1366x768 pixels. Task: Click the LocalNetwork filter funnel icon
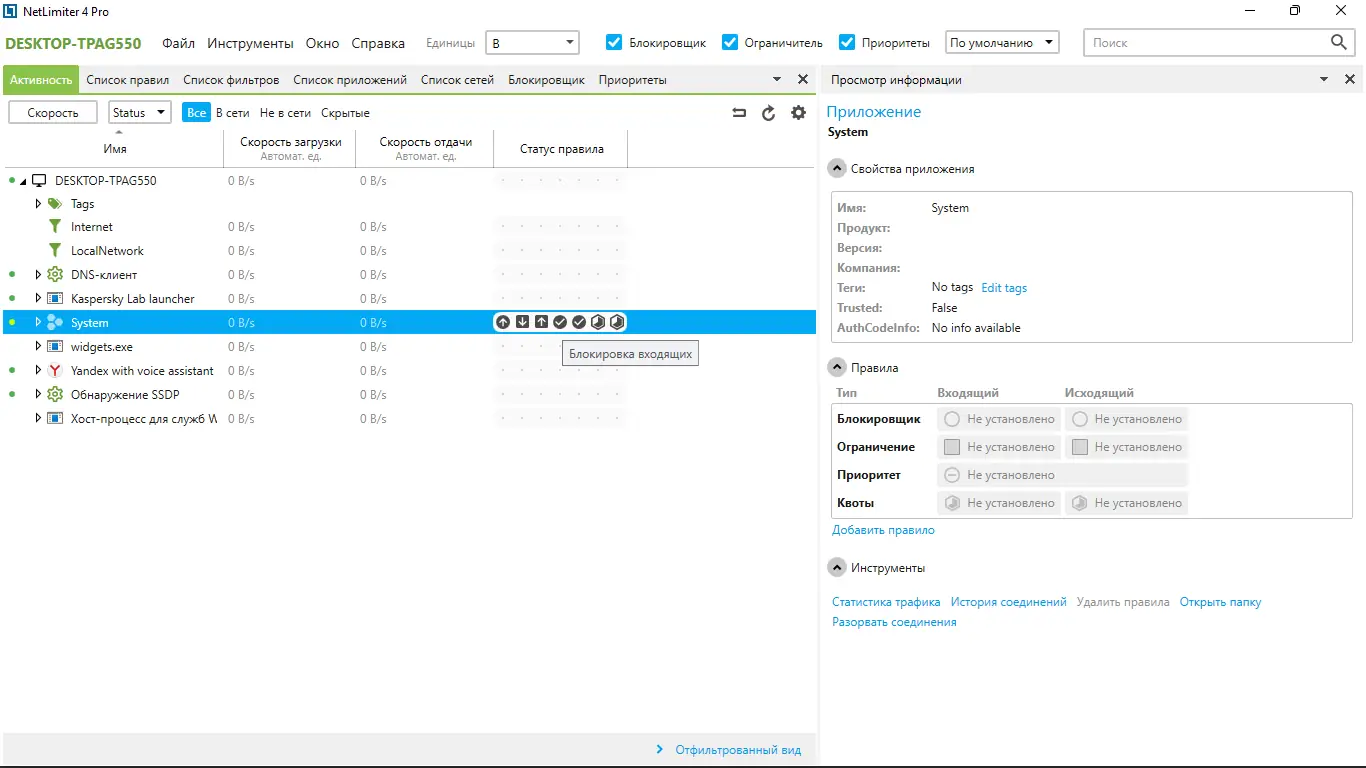tap(55, 251)
